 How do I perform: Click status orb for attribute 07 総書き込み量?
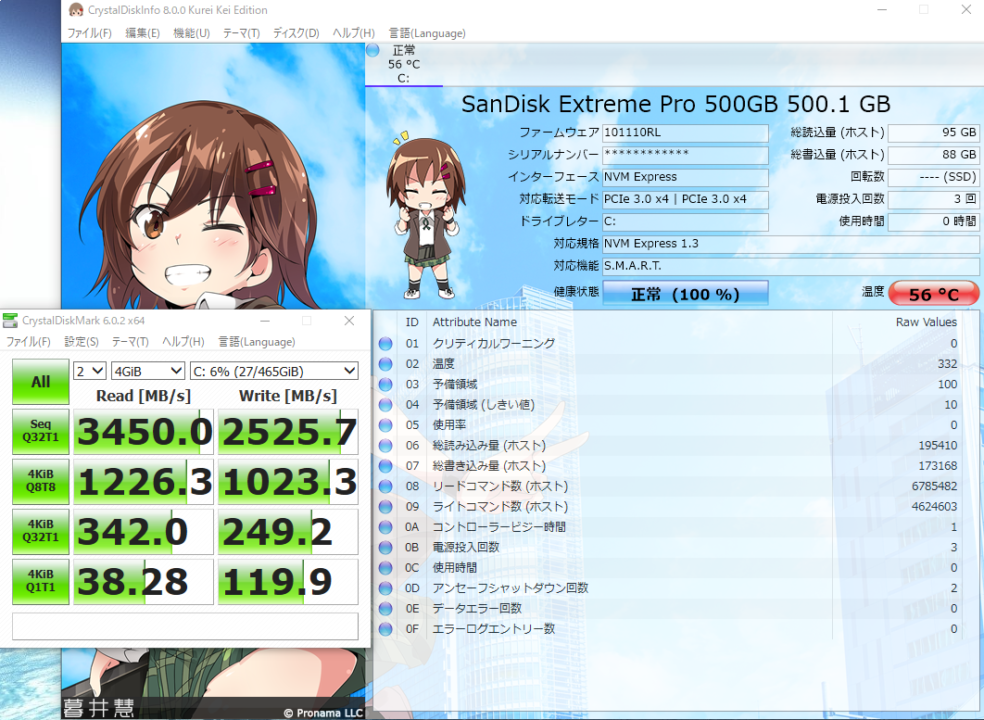[385, 466]
